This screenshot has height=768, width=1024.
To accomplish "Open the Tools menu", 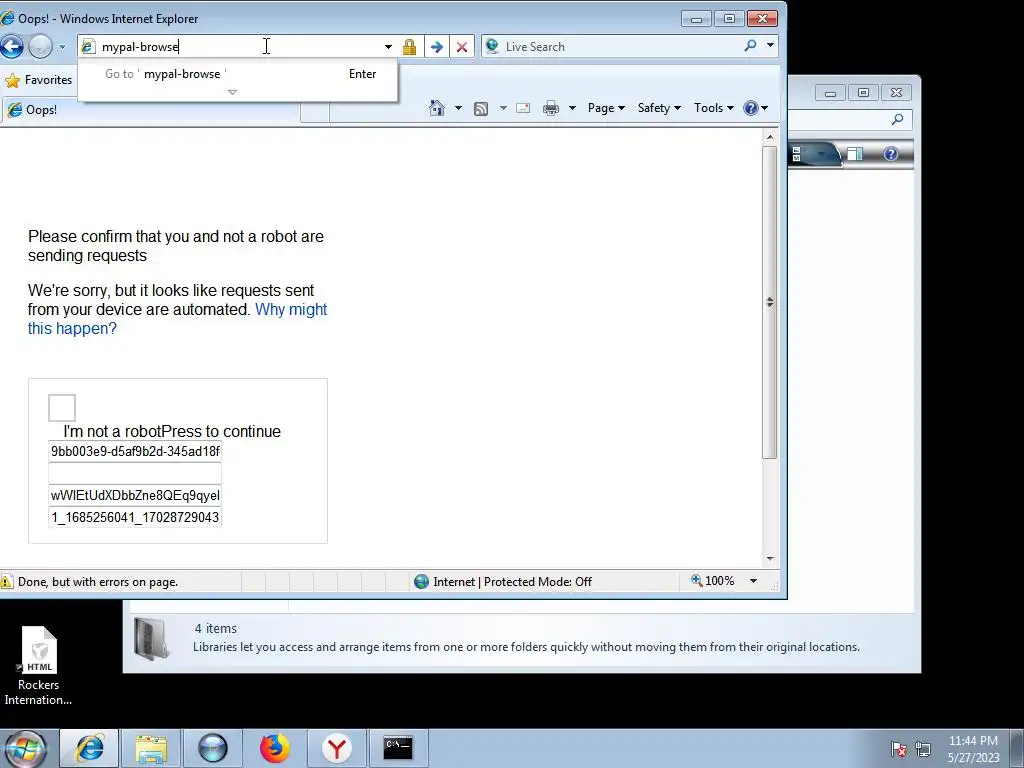I will [x=713, y=108].
